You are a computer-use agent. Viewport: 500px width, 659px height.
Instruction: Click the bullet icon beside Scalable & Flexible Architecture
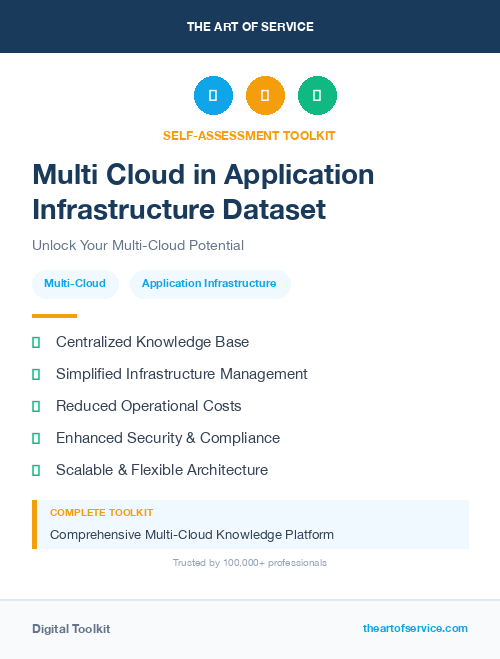click(36, 470)
